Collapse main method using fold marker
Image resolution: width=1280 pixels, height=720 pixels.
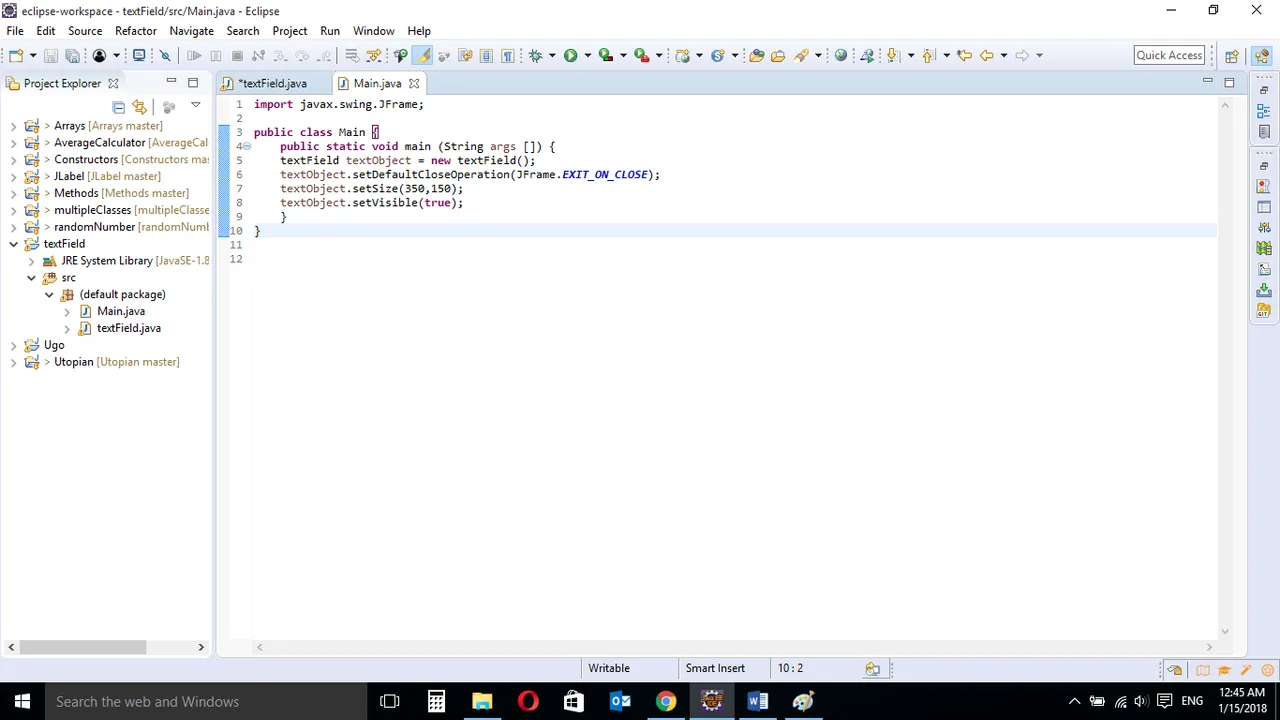pyautogui.click(x=247, y=146)
